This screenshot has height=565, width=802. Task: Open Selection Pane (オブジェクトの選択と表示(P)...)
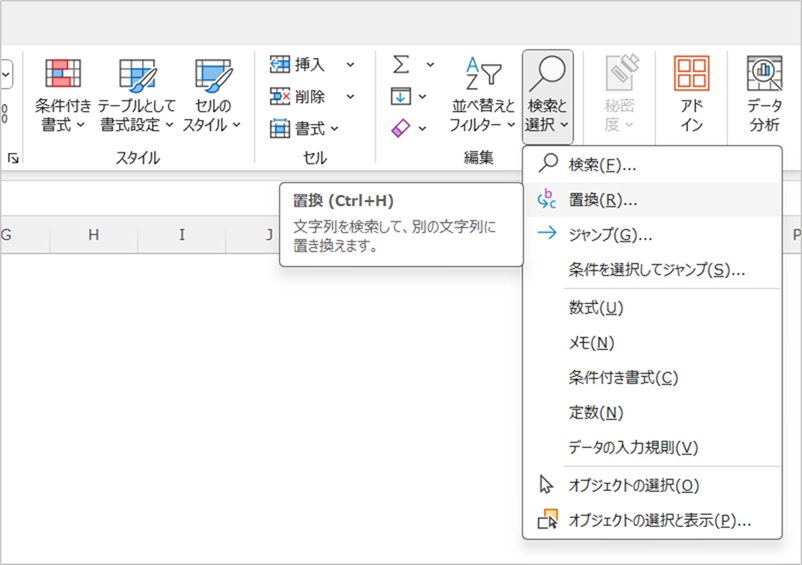652,521
